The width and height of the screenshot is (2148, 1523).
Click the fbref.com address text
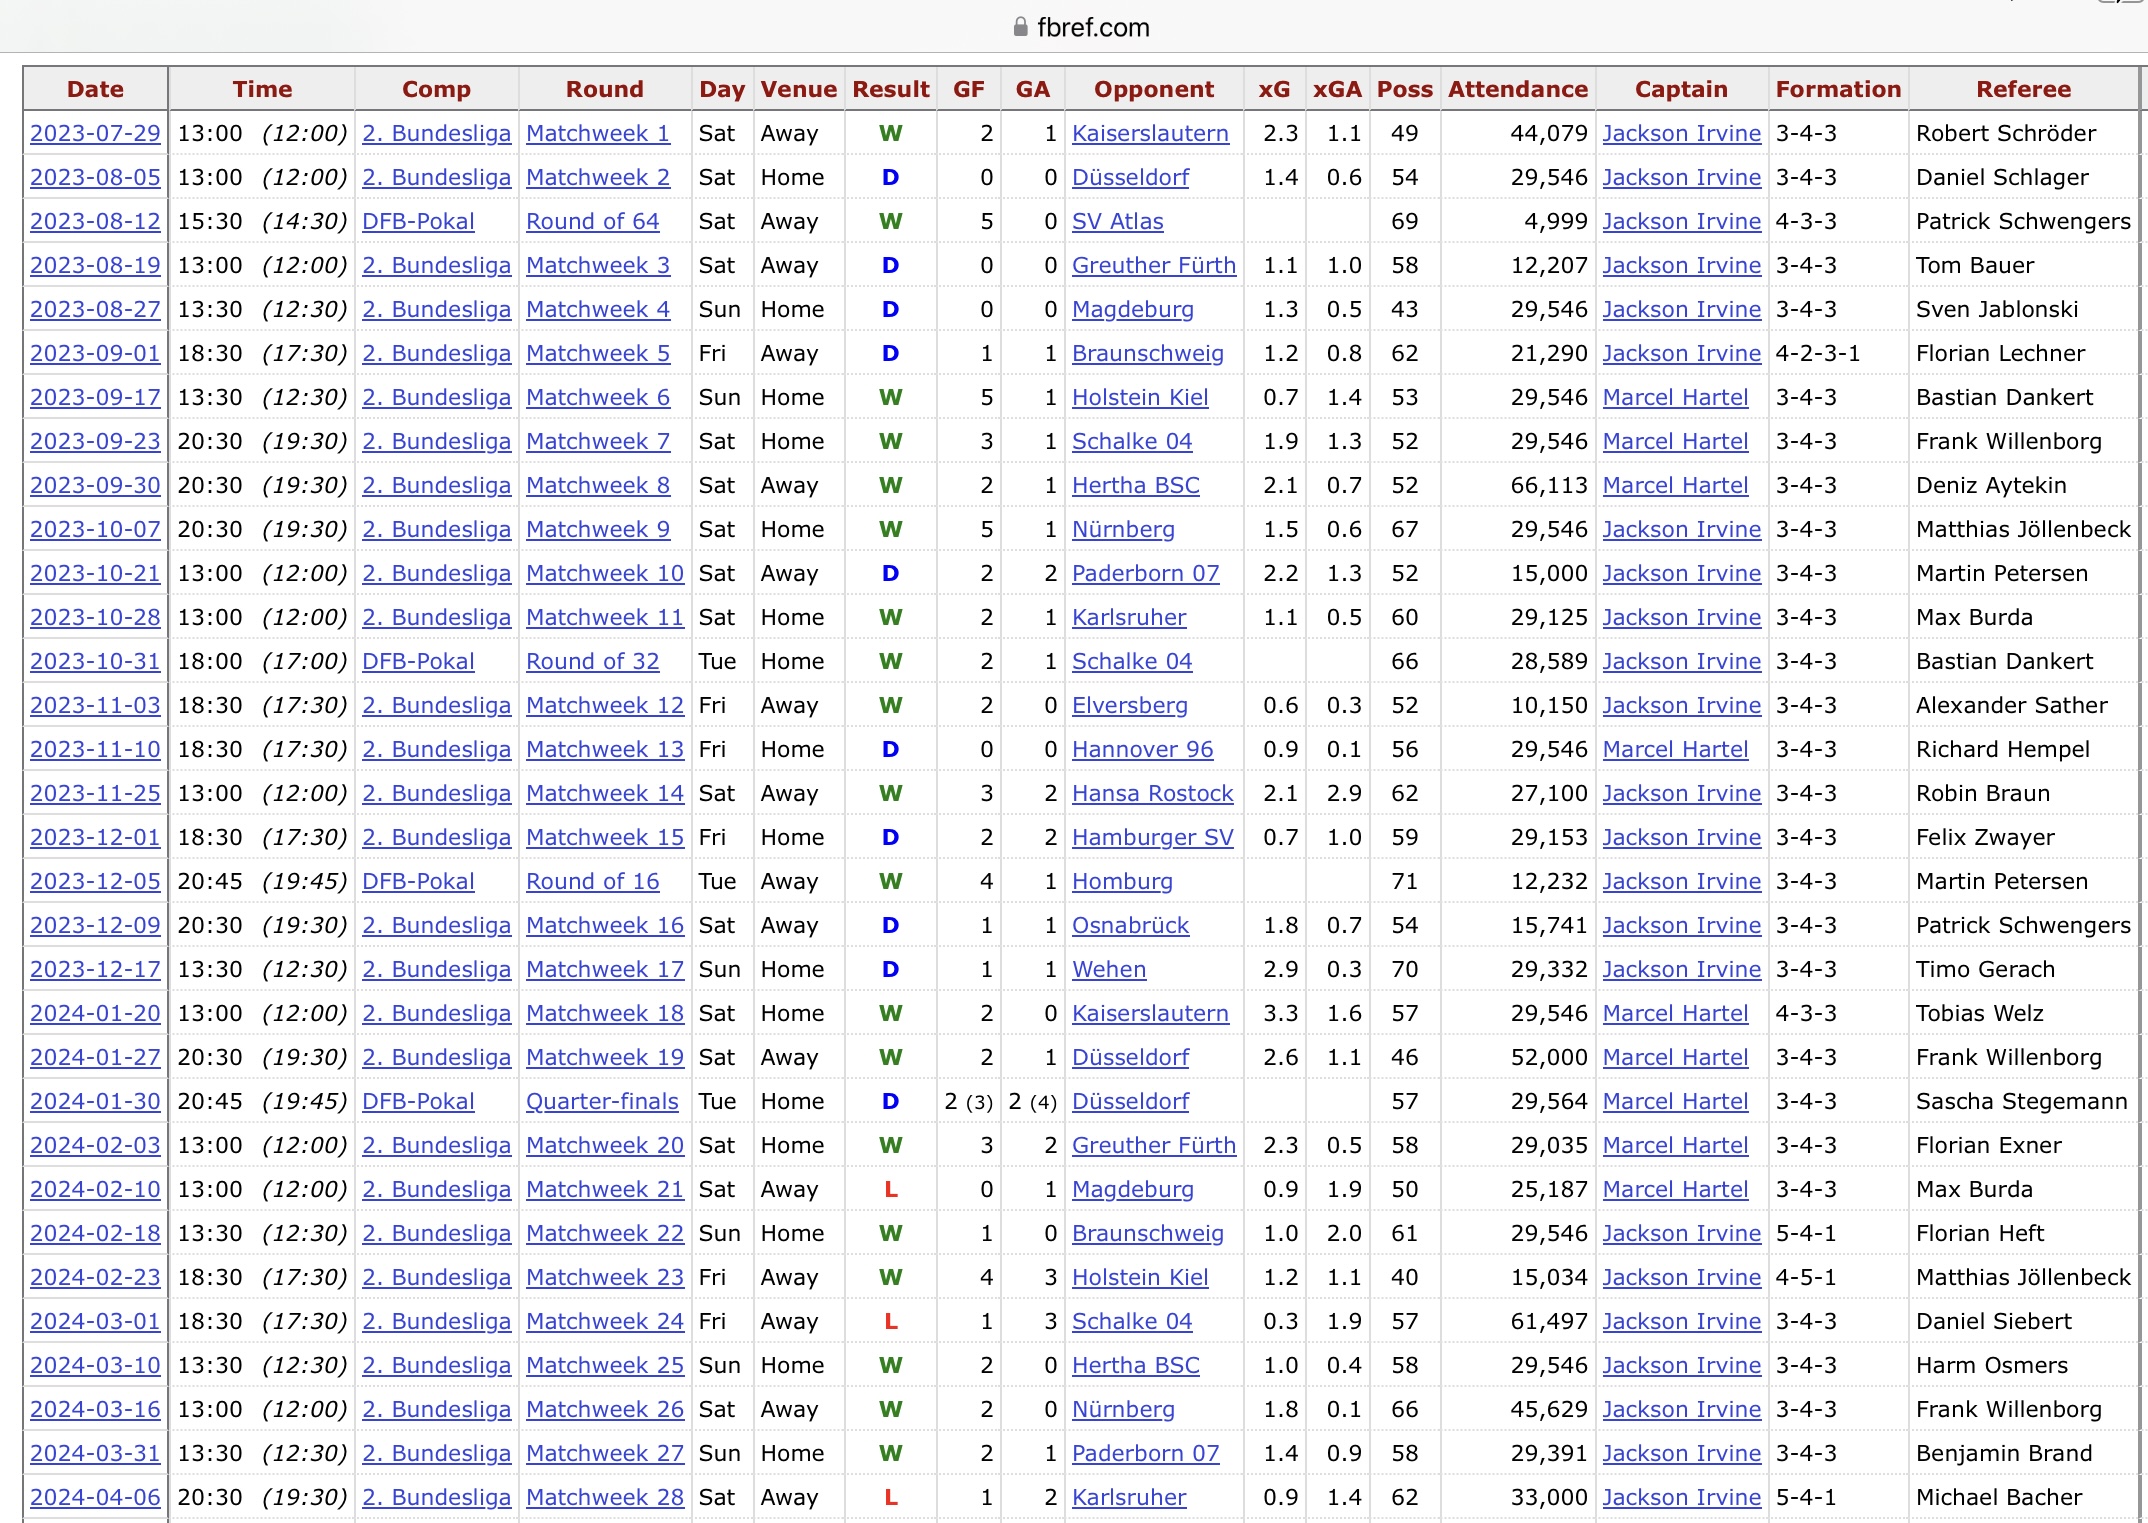[x=1093, y=27]
